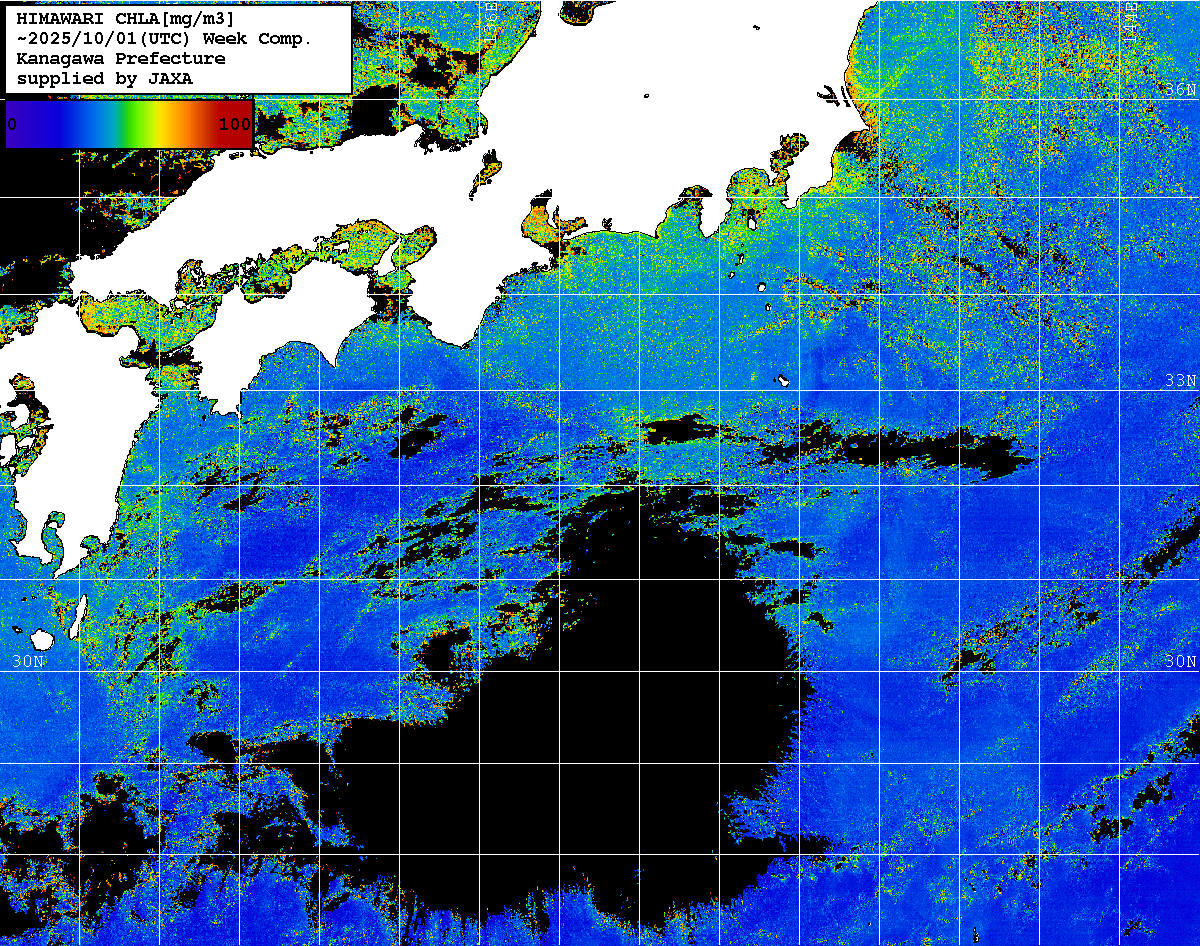Click the round white island near left 30N label

click(x=42, y=638)
